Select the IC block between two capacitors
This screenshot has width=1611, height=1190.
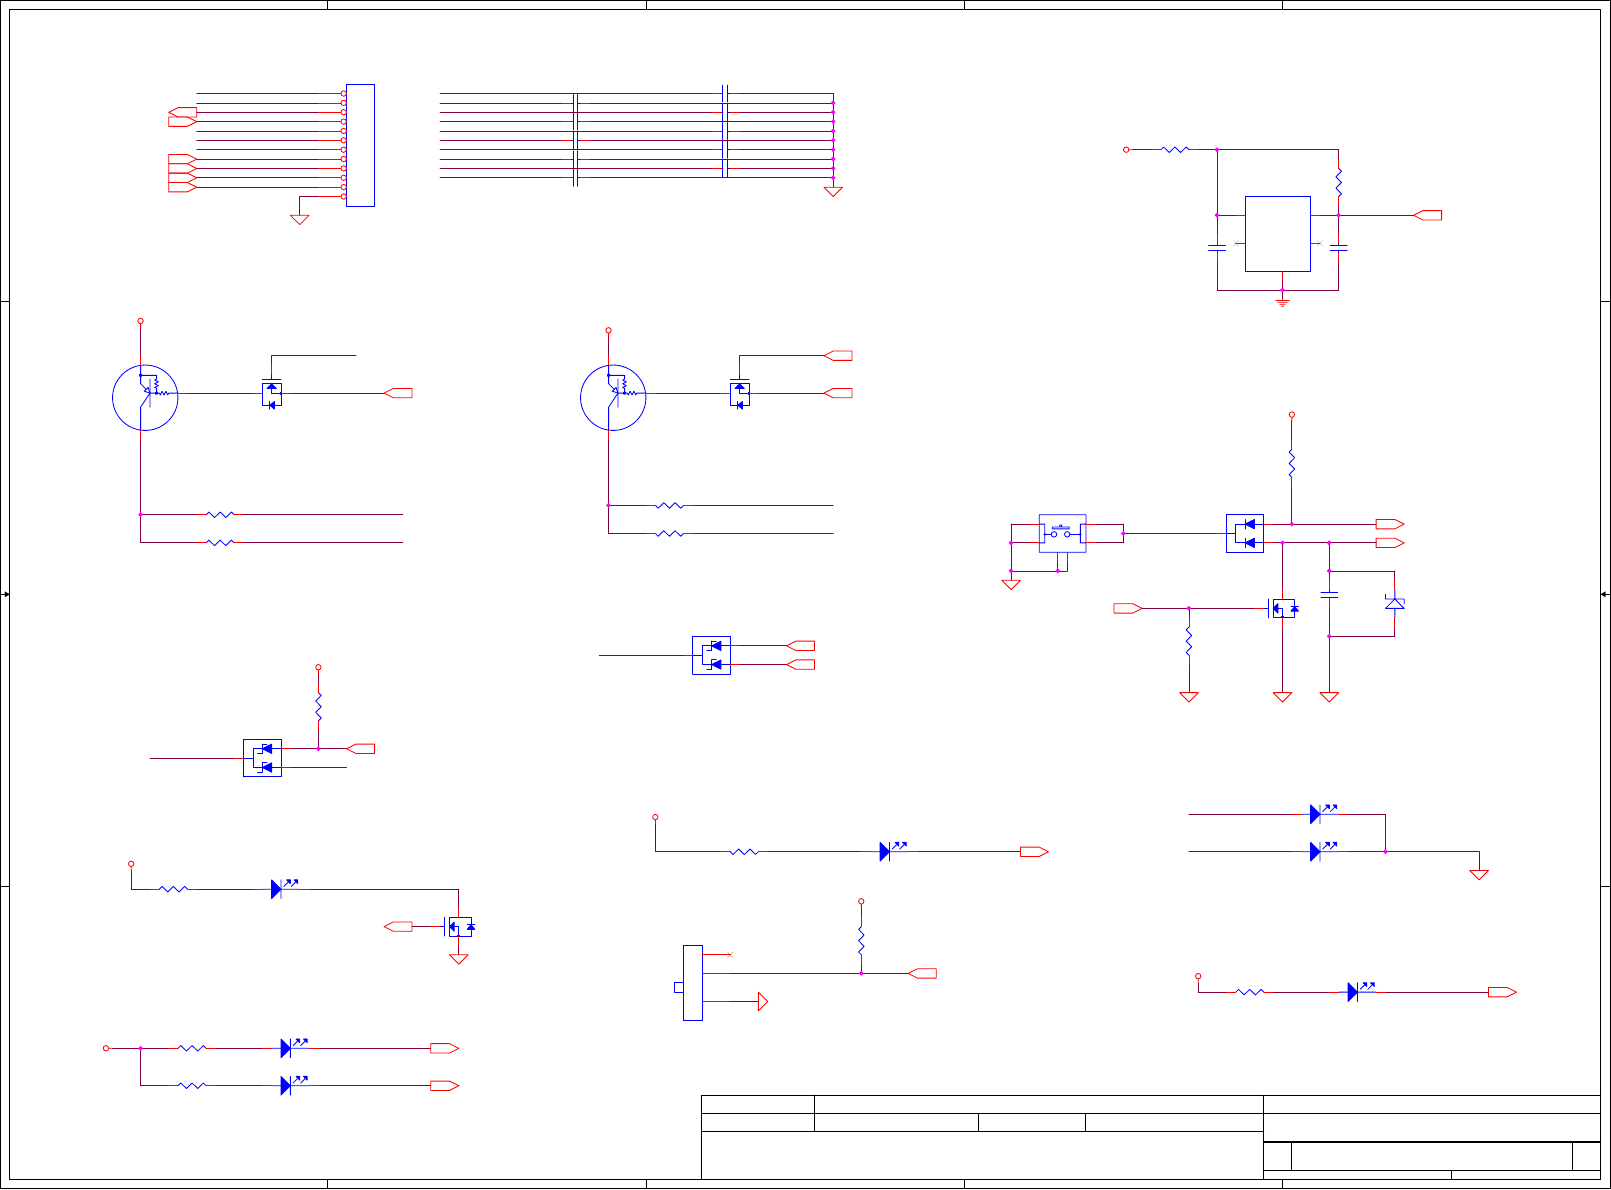1277,234
